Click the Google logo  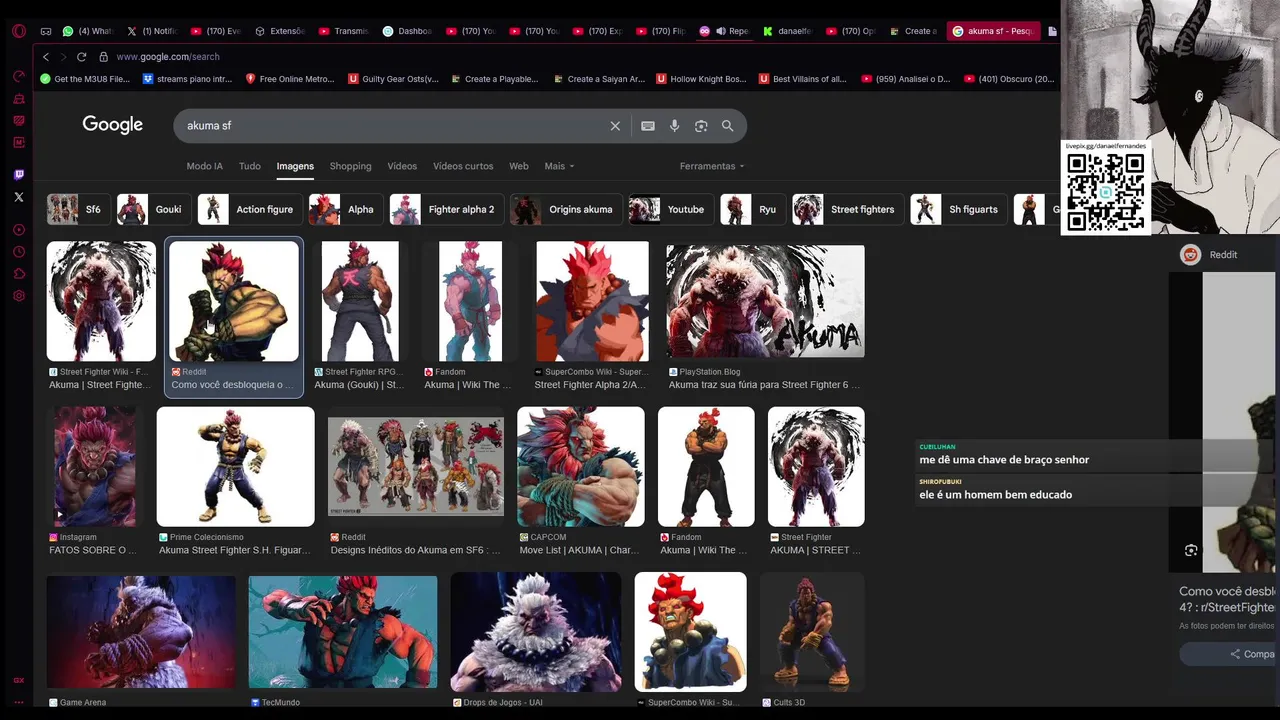pos(112,125)
